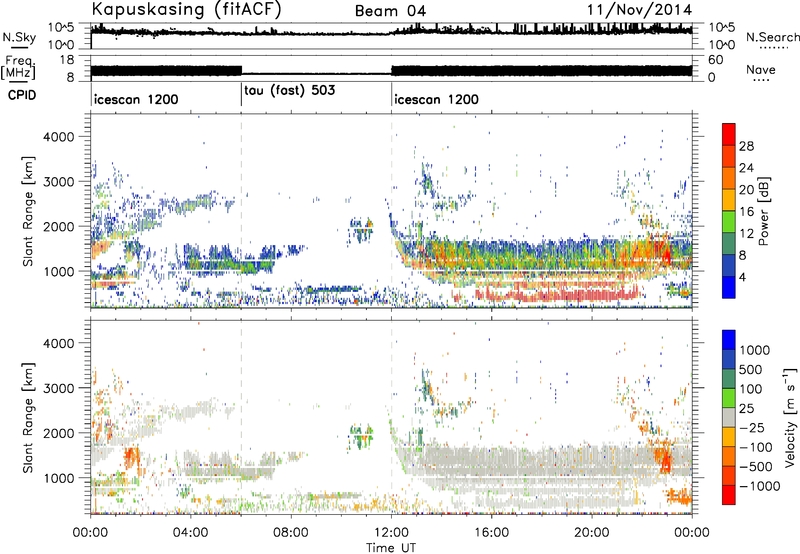Image resolution: width=800 pixels, height=554 pixels.
Task: Click the 'N.Search' legend label
Action: (x=772, y=37)
